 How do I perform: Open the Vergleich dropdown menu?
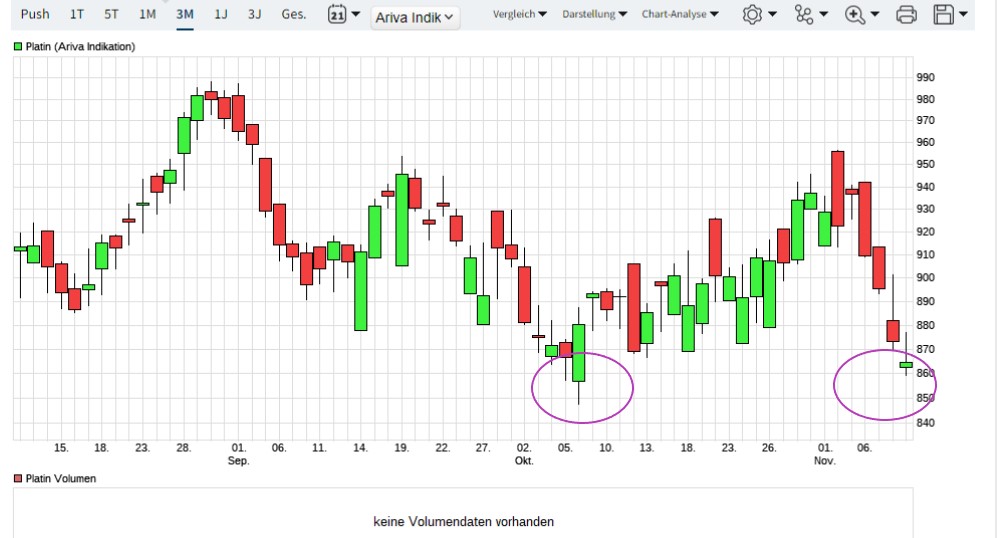tap(519, 14)
